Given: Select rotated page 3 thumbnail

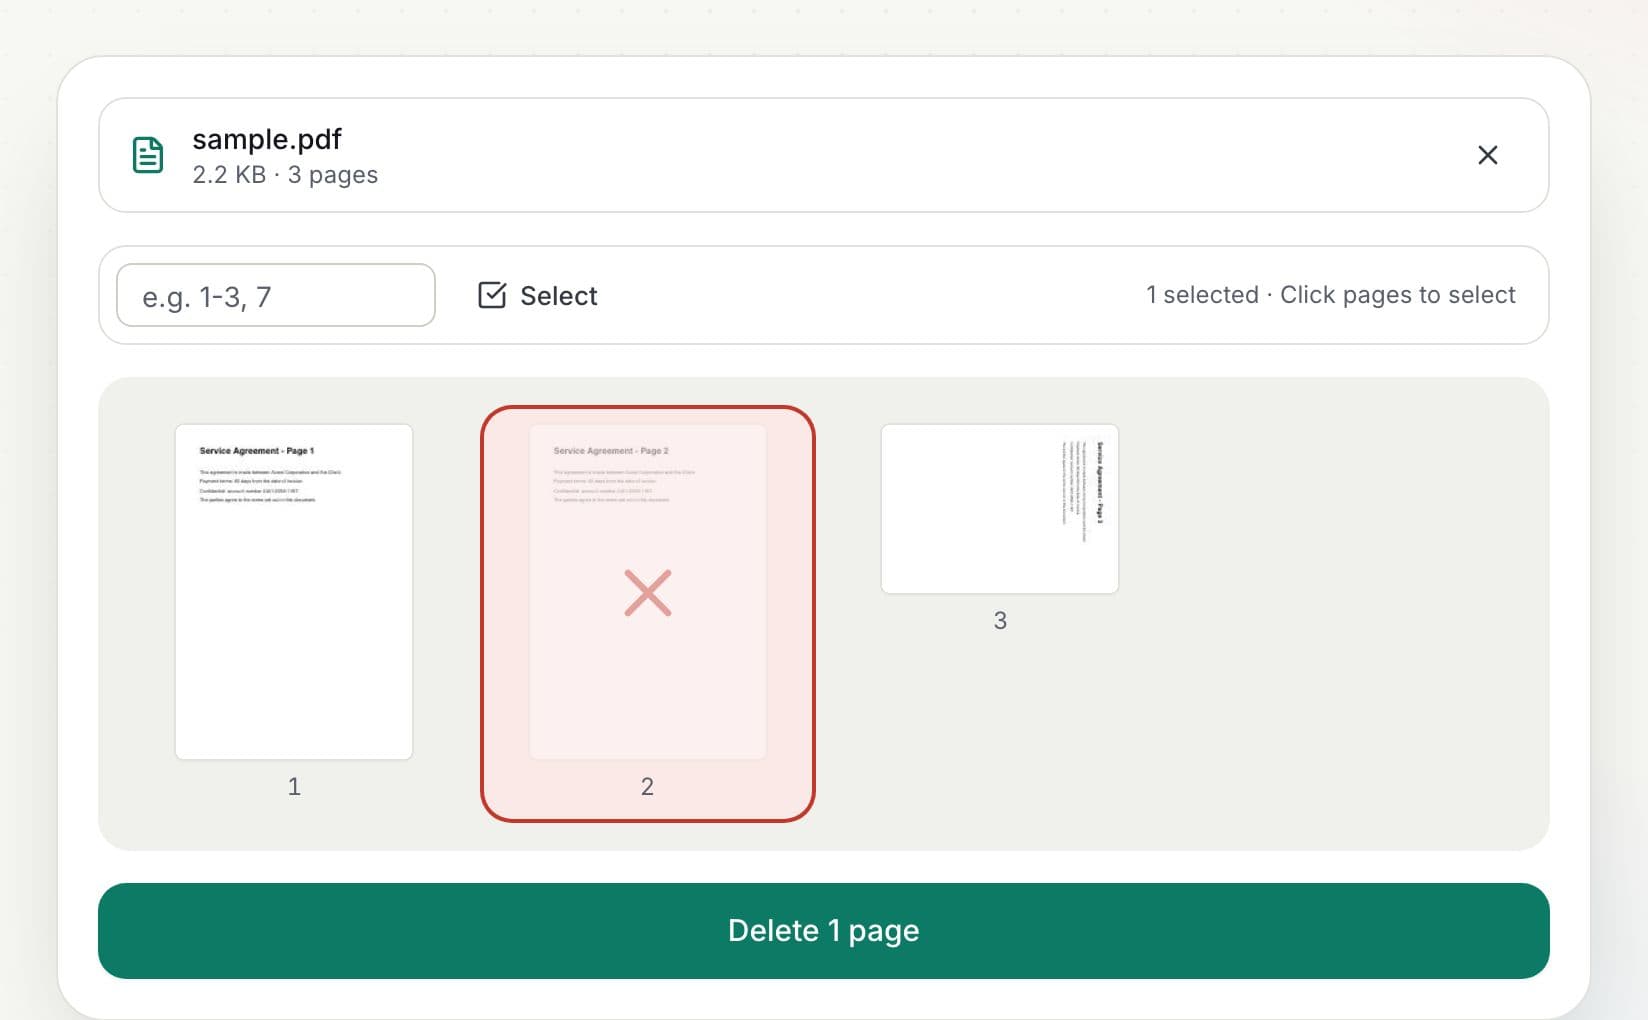Looking at the screenshot, I should (1000, 509).
